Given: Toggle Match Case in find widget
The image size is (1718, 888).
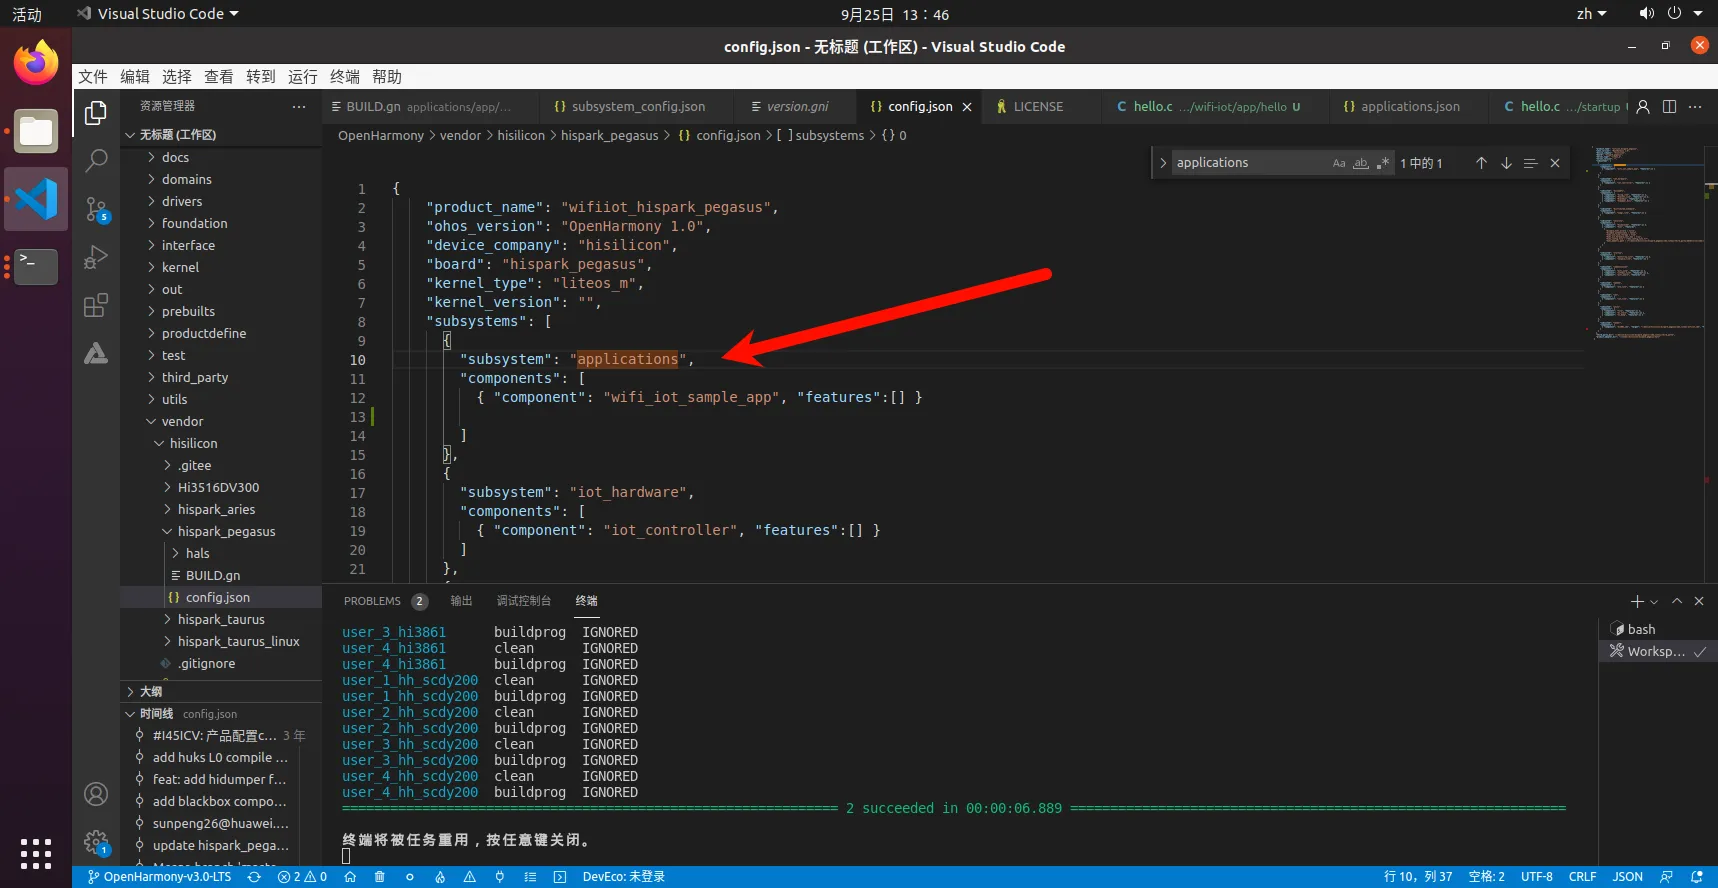Looking at the screenshot, I should pos(1339,163).
